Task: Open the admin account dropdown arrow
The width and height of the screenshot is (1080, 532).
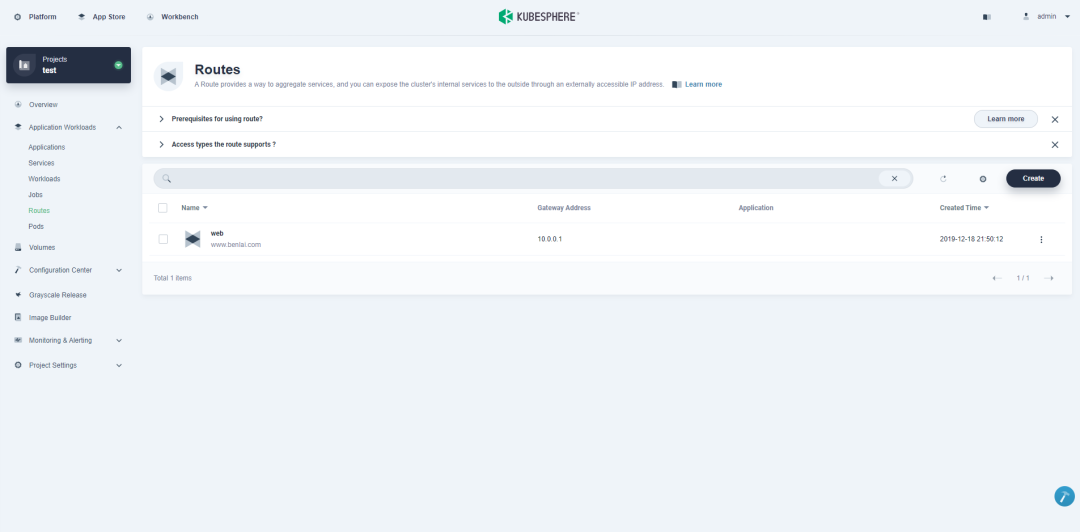Action: [x=1067, y=17]
